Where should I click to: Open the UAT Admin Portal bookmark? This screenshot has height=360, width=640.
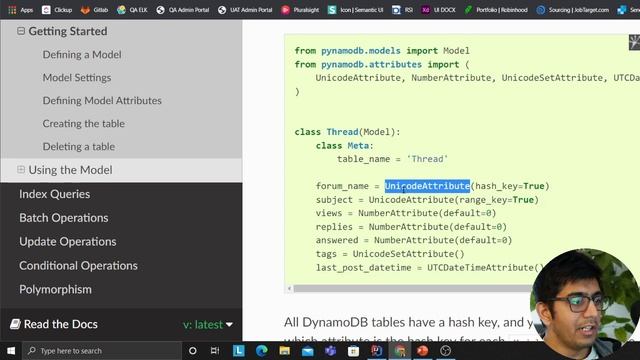click(x=245, y=9)
